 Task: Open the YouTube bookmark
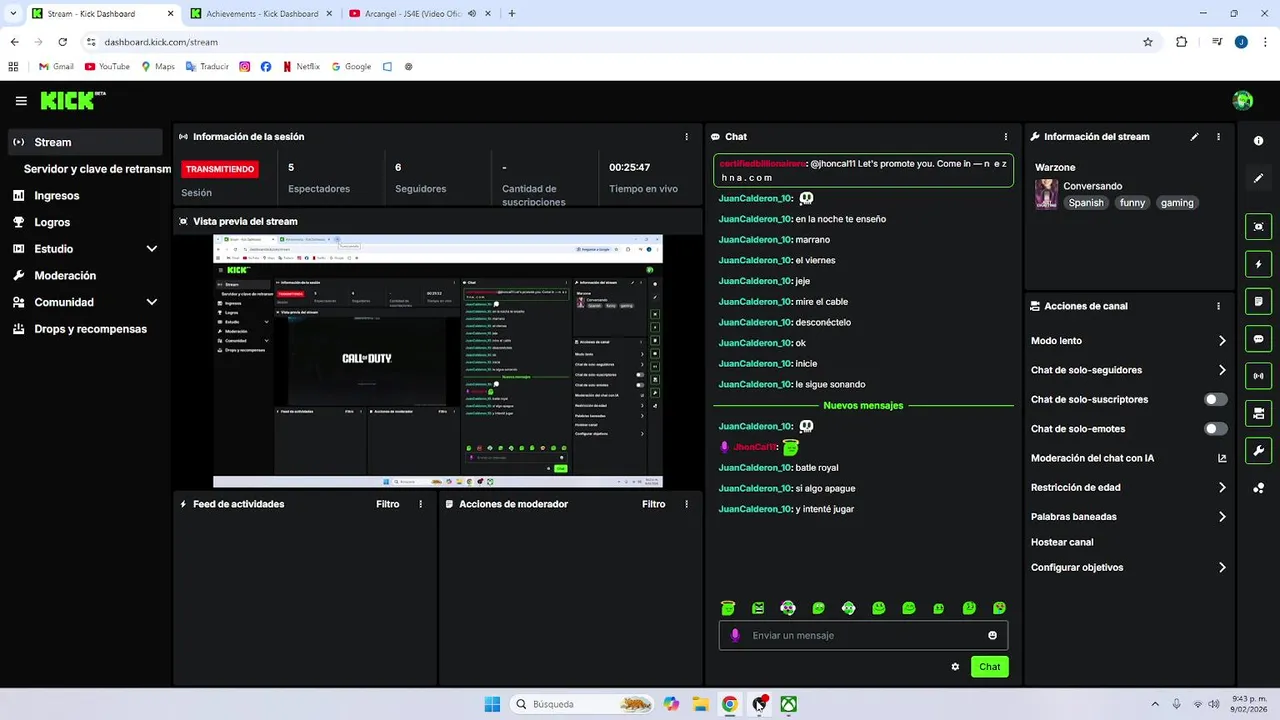pos(107,67)
